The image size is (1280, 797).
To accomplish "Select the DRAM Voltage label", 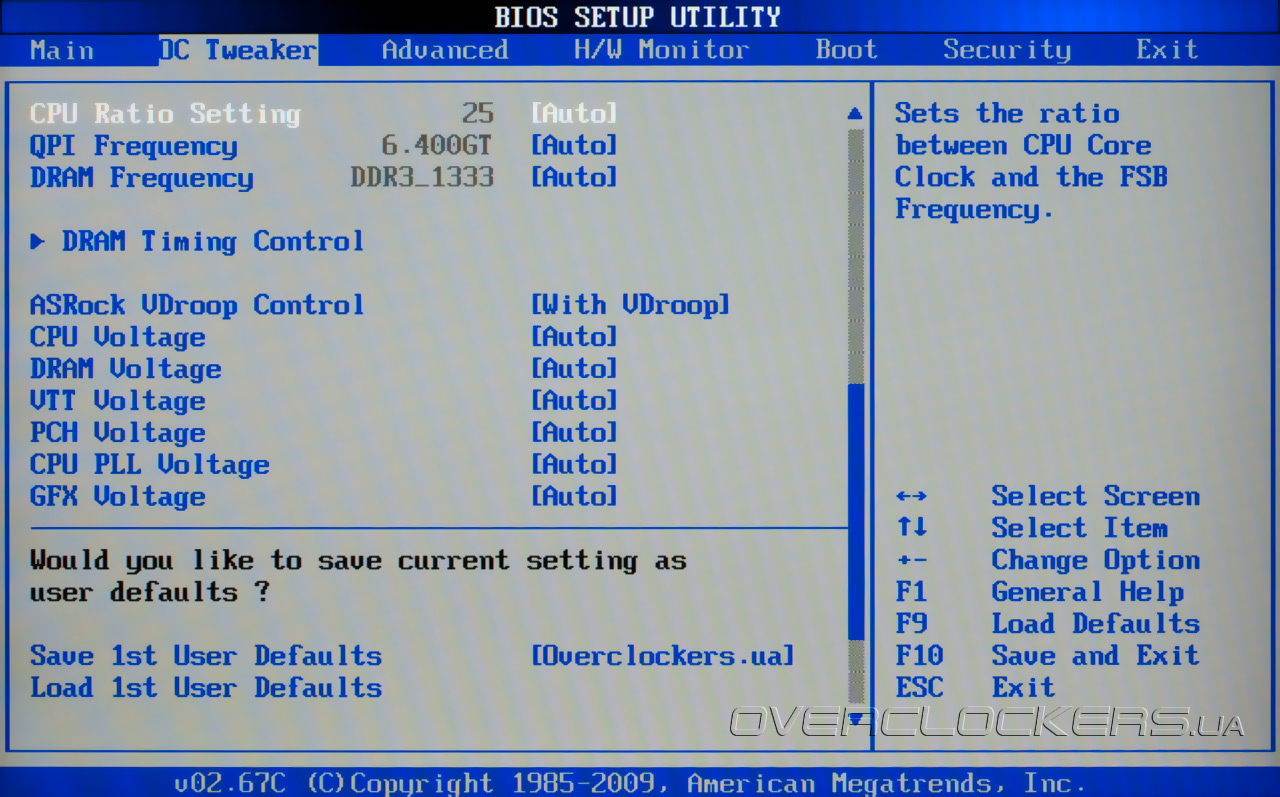I will pos(126,369).
